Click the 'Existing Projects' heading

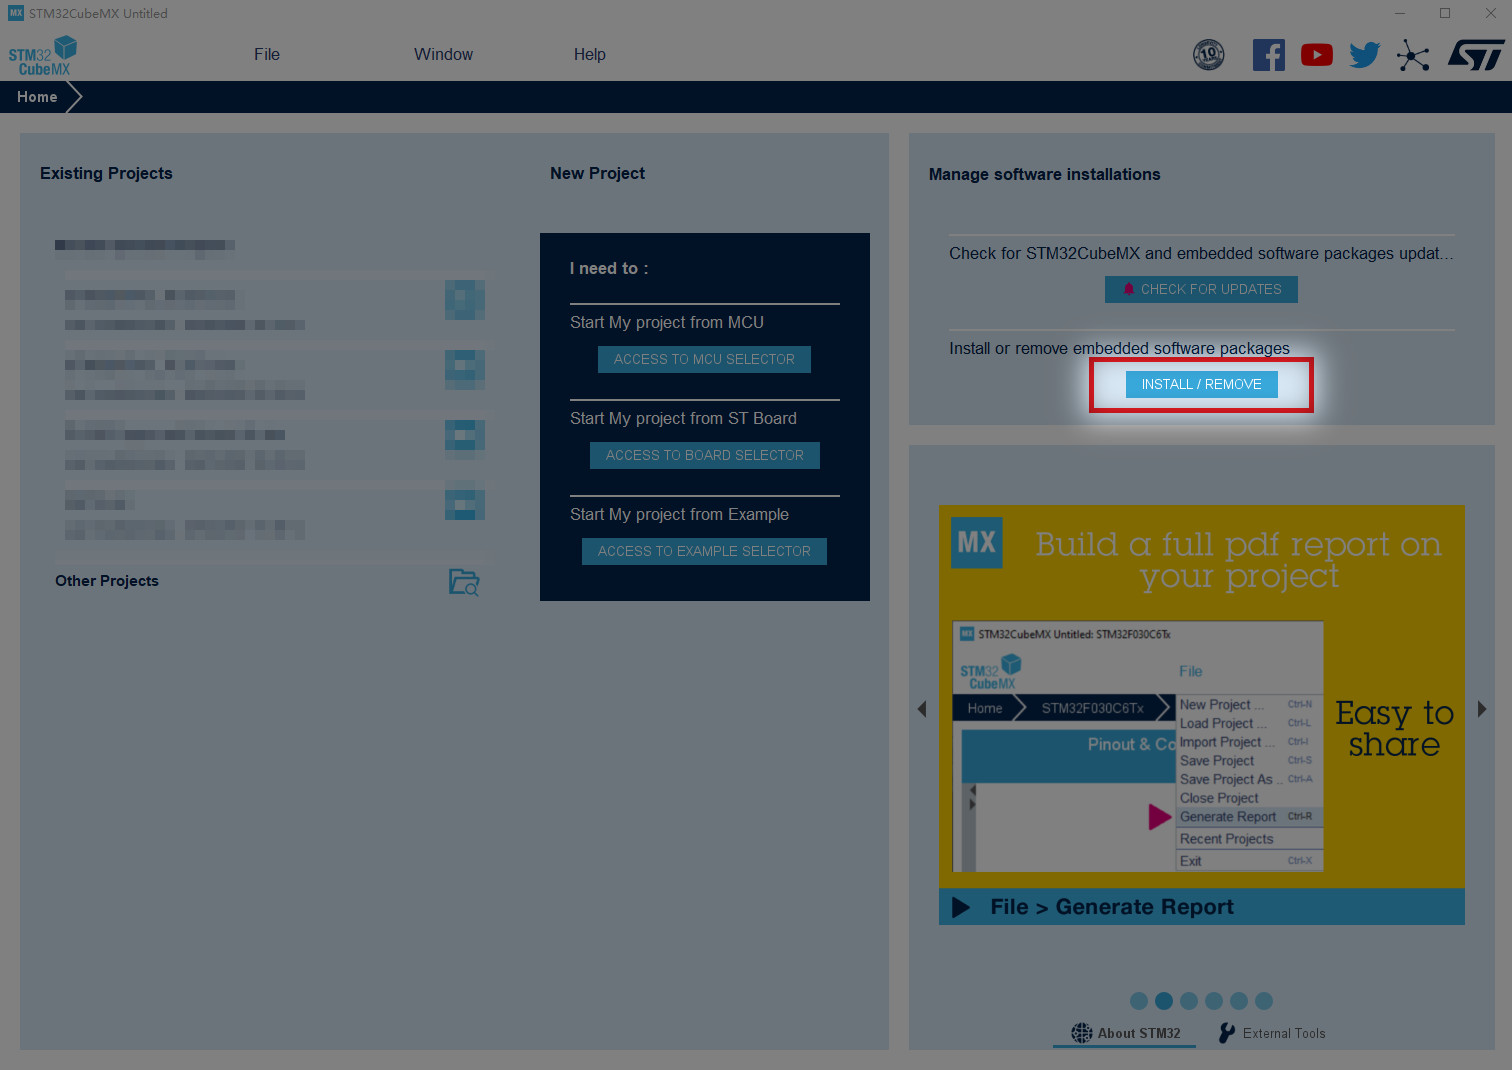[x=106, y=173]
